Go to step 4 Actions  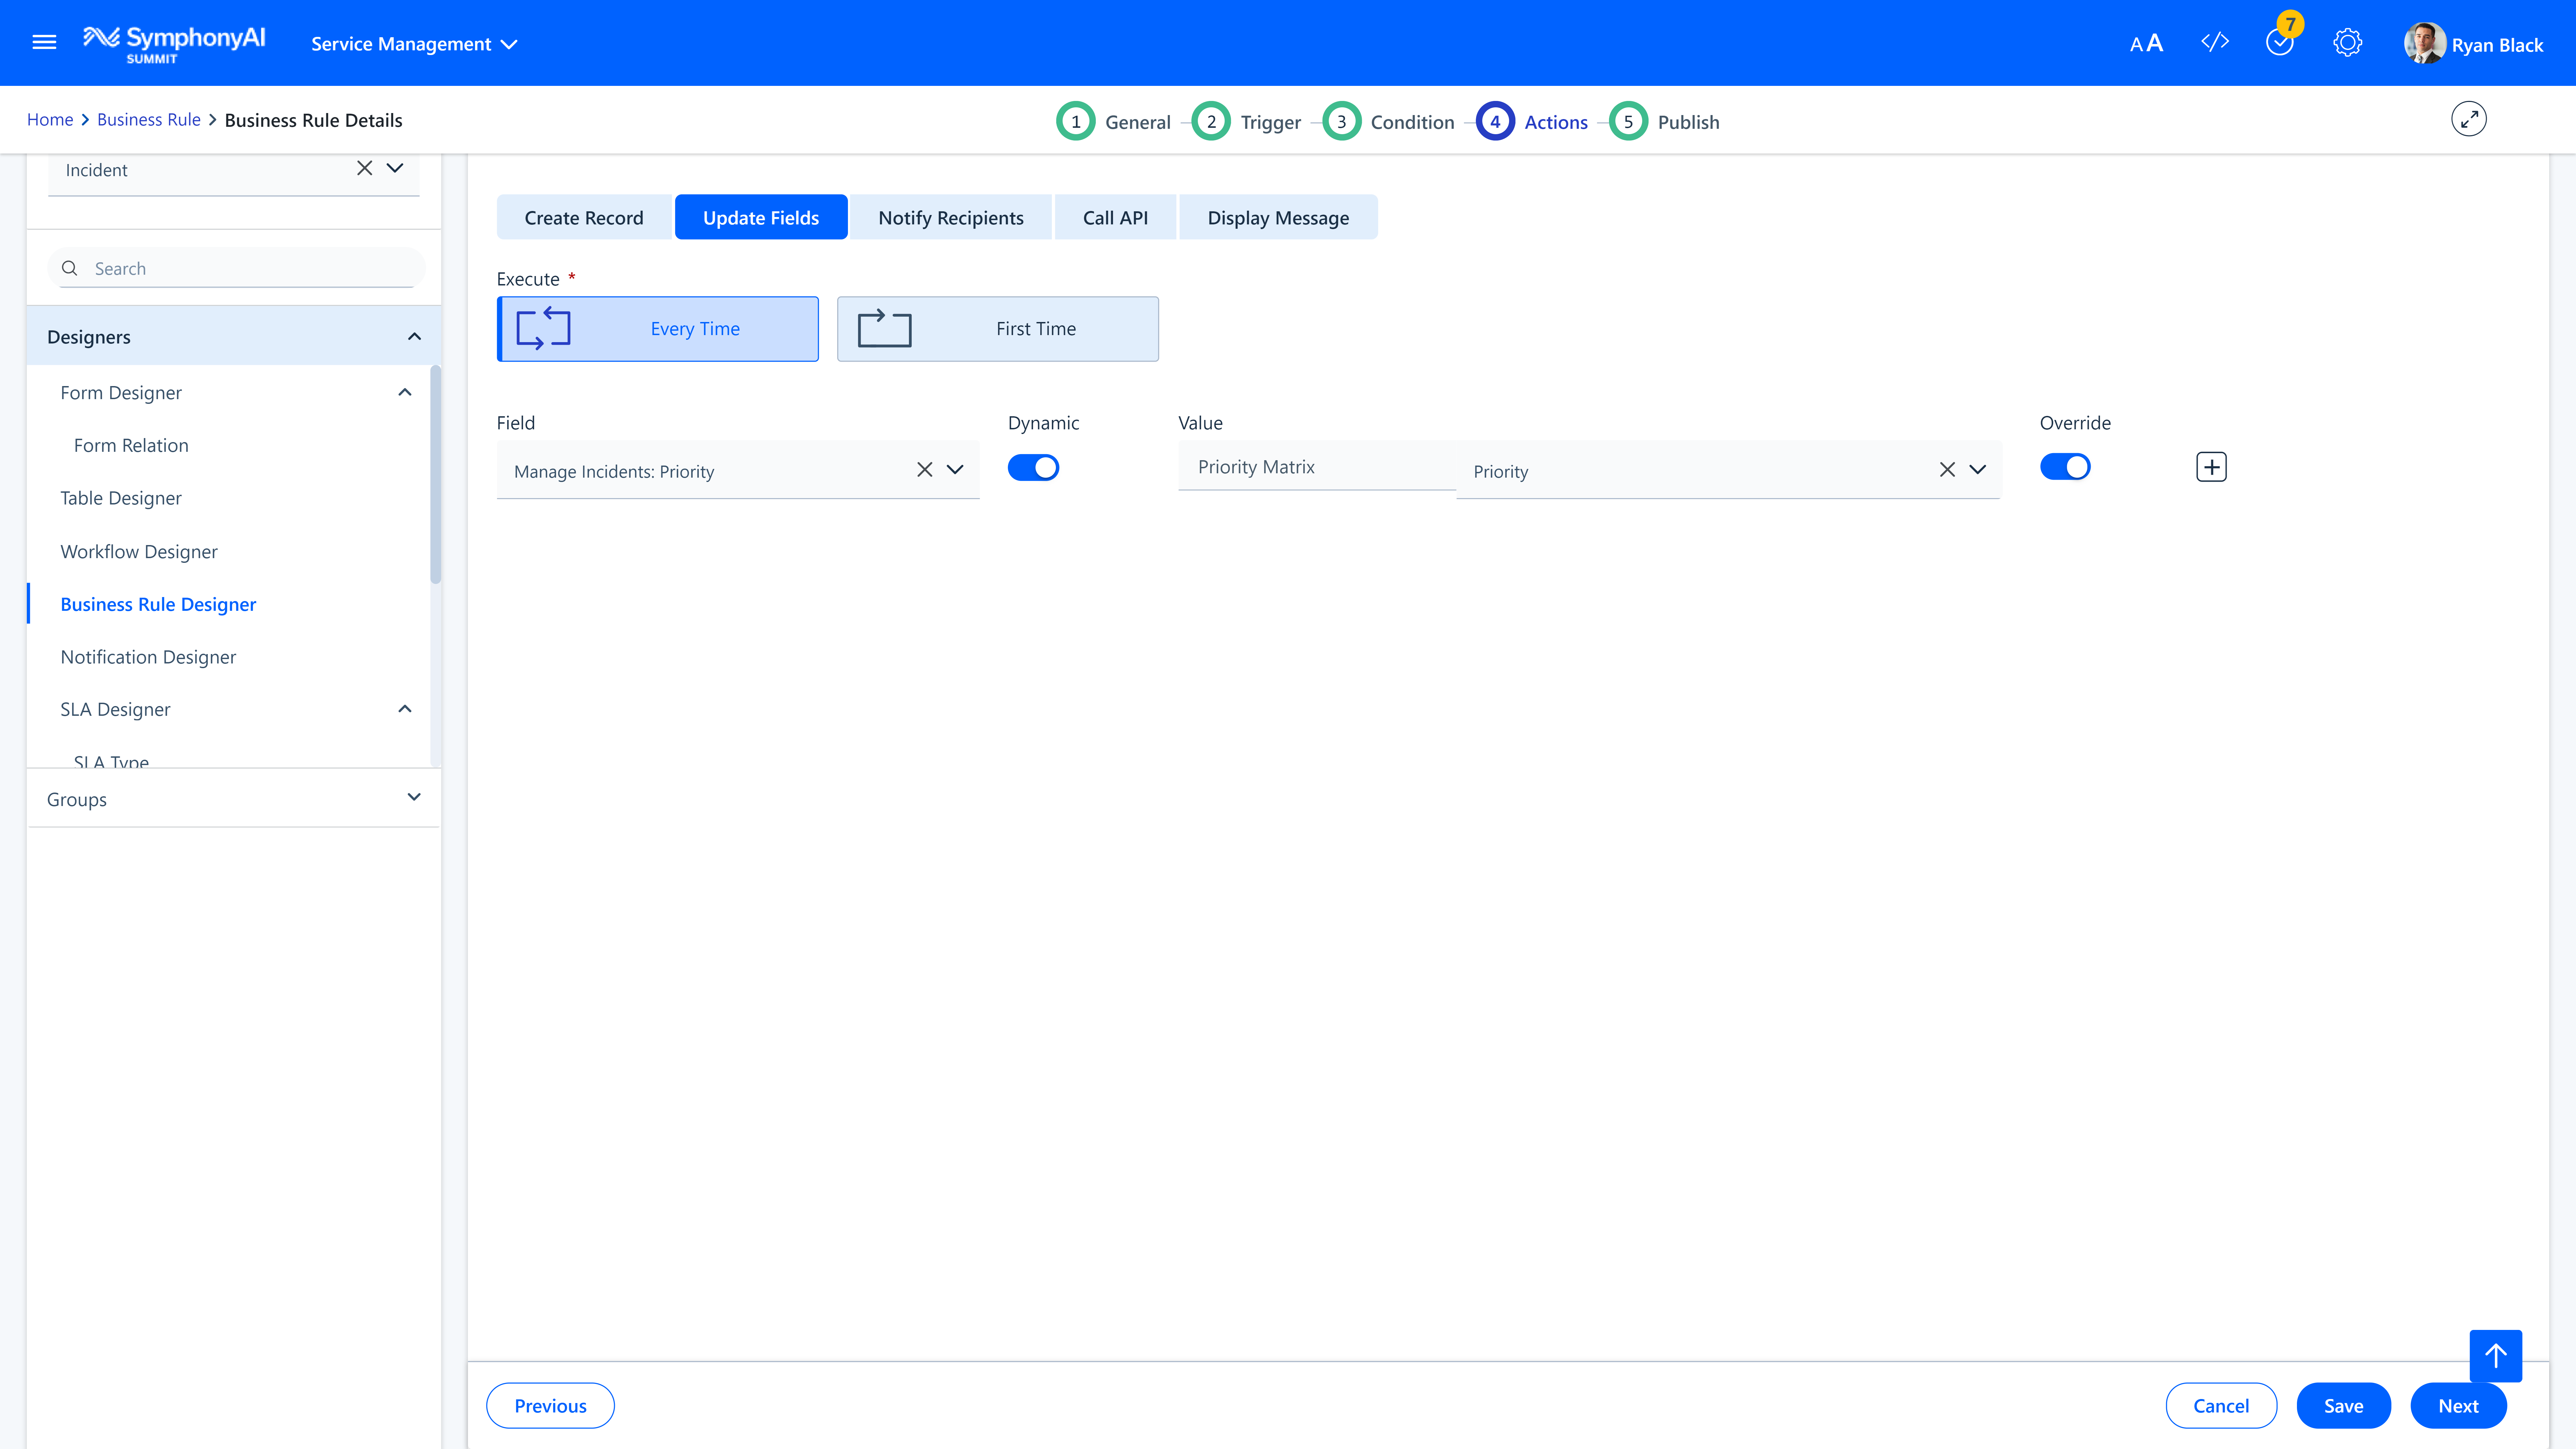tap(1532, 121)
